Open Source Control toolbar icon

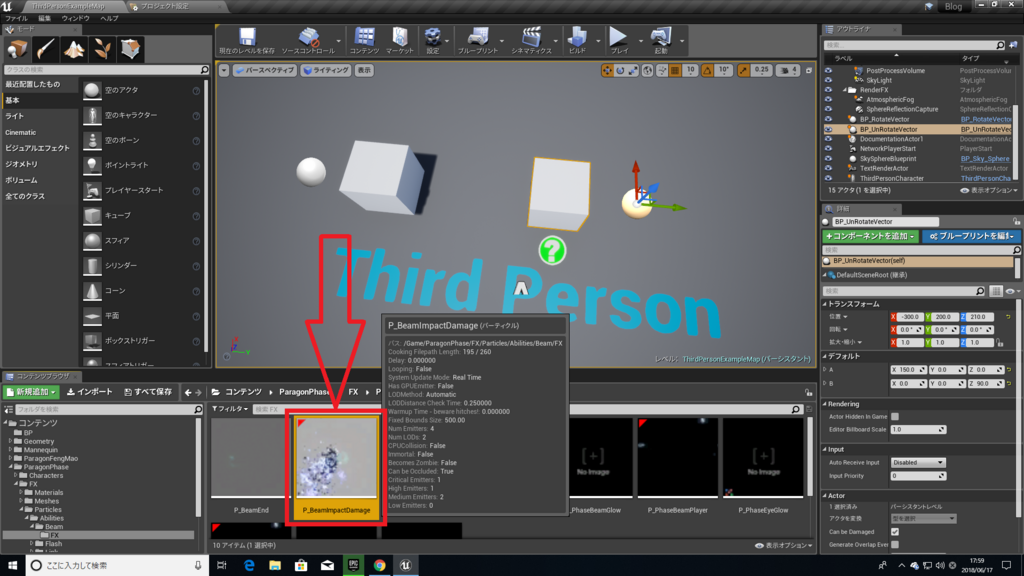tap(308, 40)
